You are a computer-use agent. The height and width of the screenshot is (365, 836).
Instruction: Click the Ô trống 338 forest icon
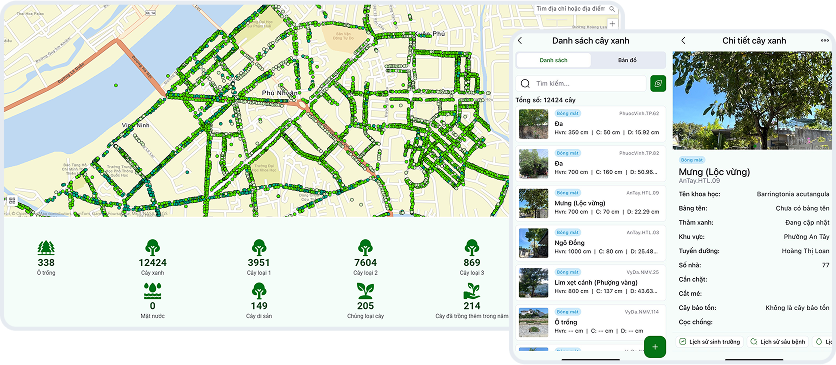pyautogui.click(x=46, y=248)
